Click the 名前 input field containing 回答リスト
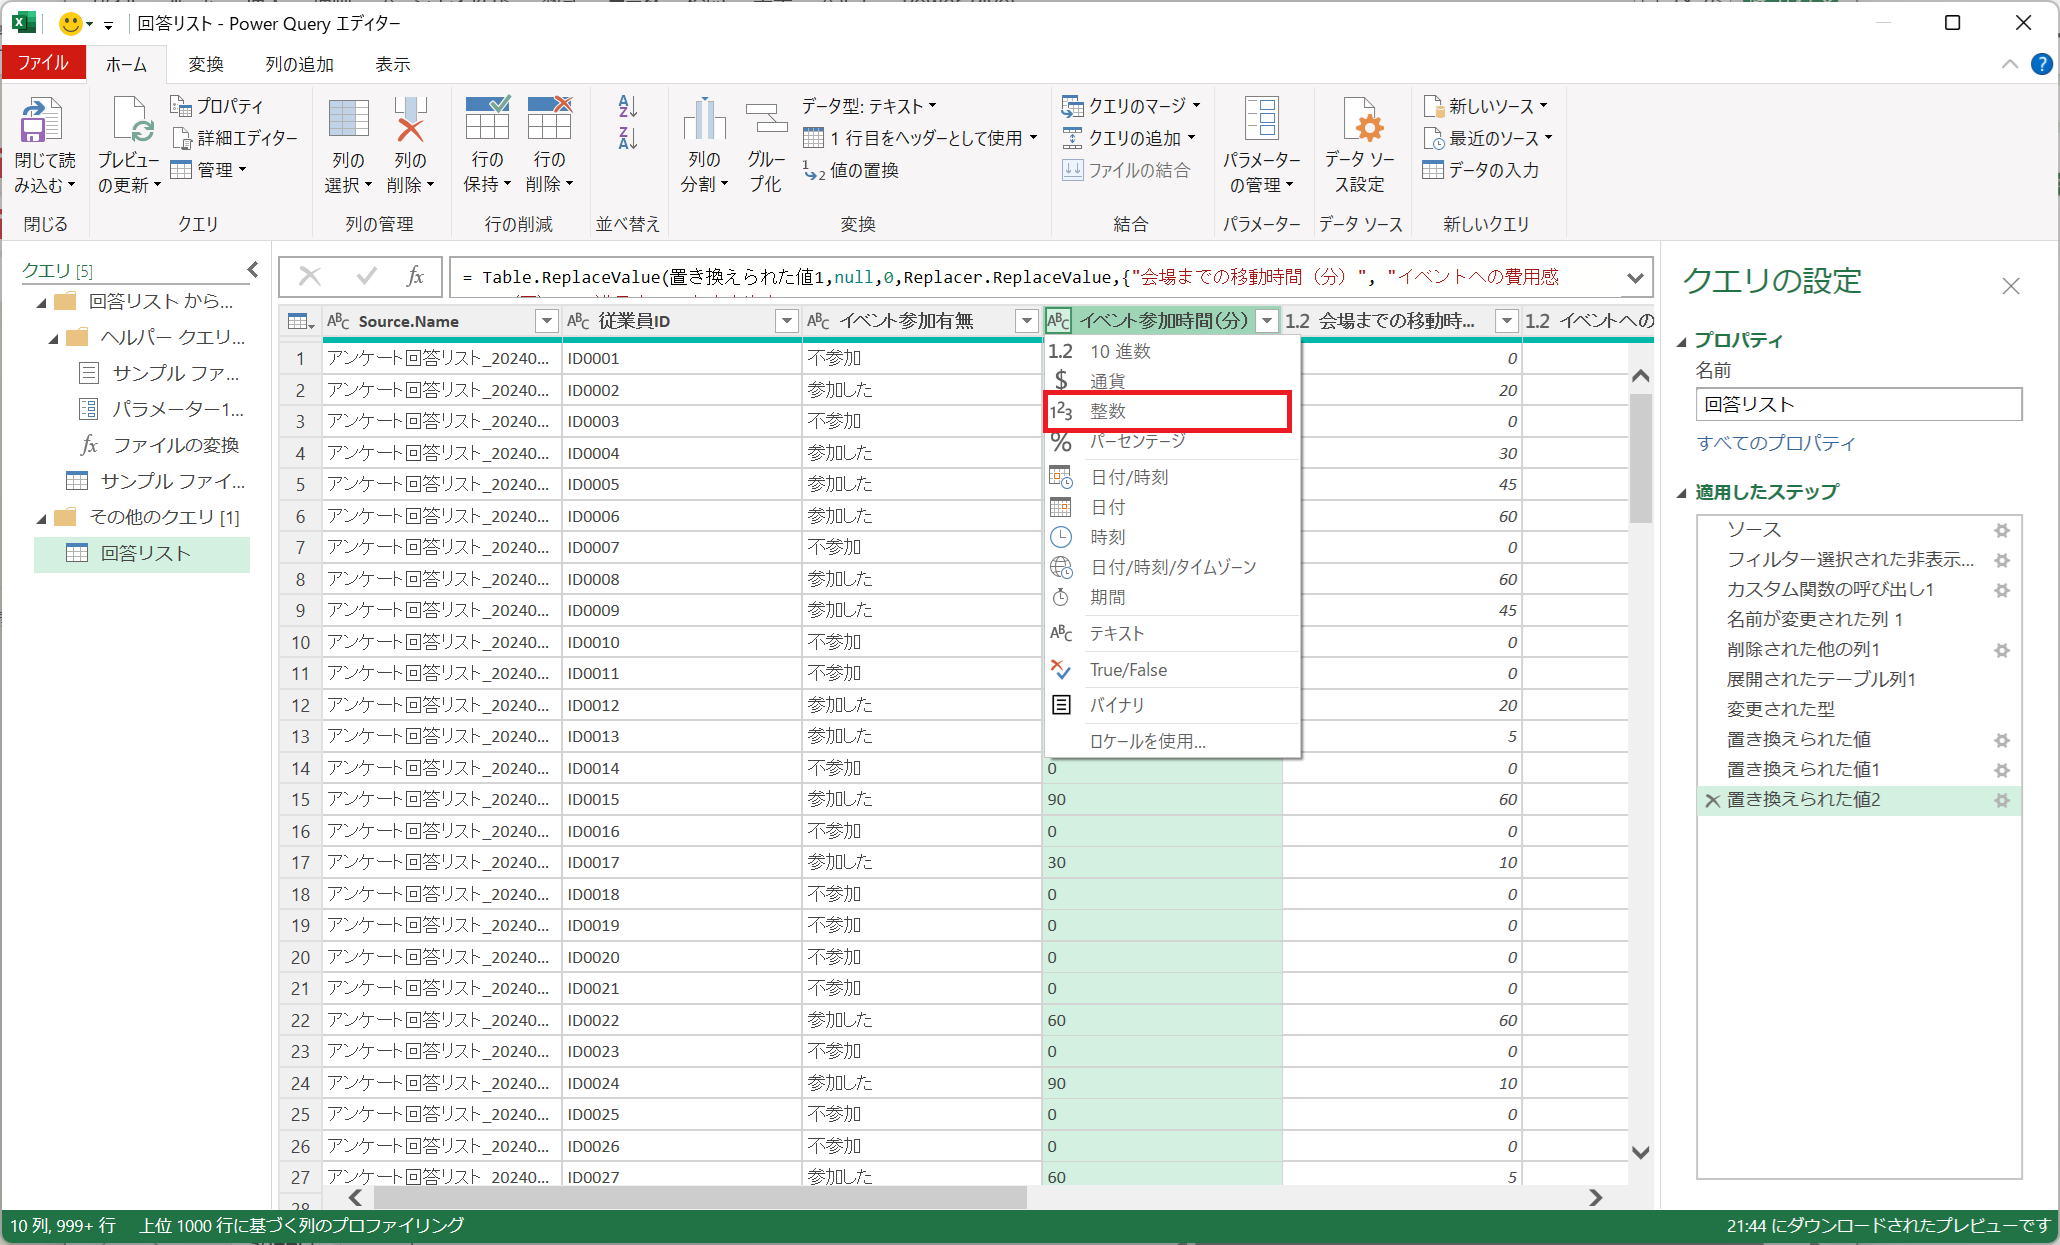 pos(1857,405)
